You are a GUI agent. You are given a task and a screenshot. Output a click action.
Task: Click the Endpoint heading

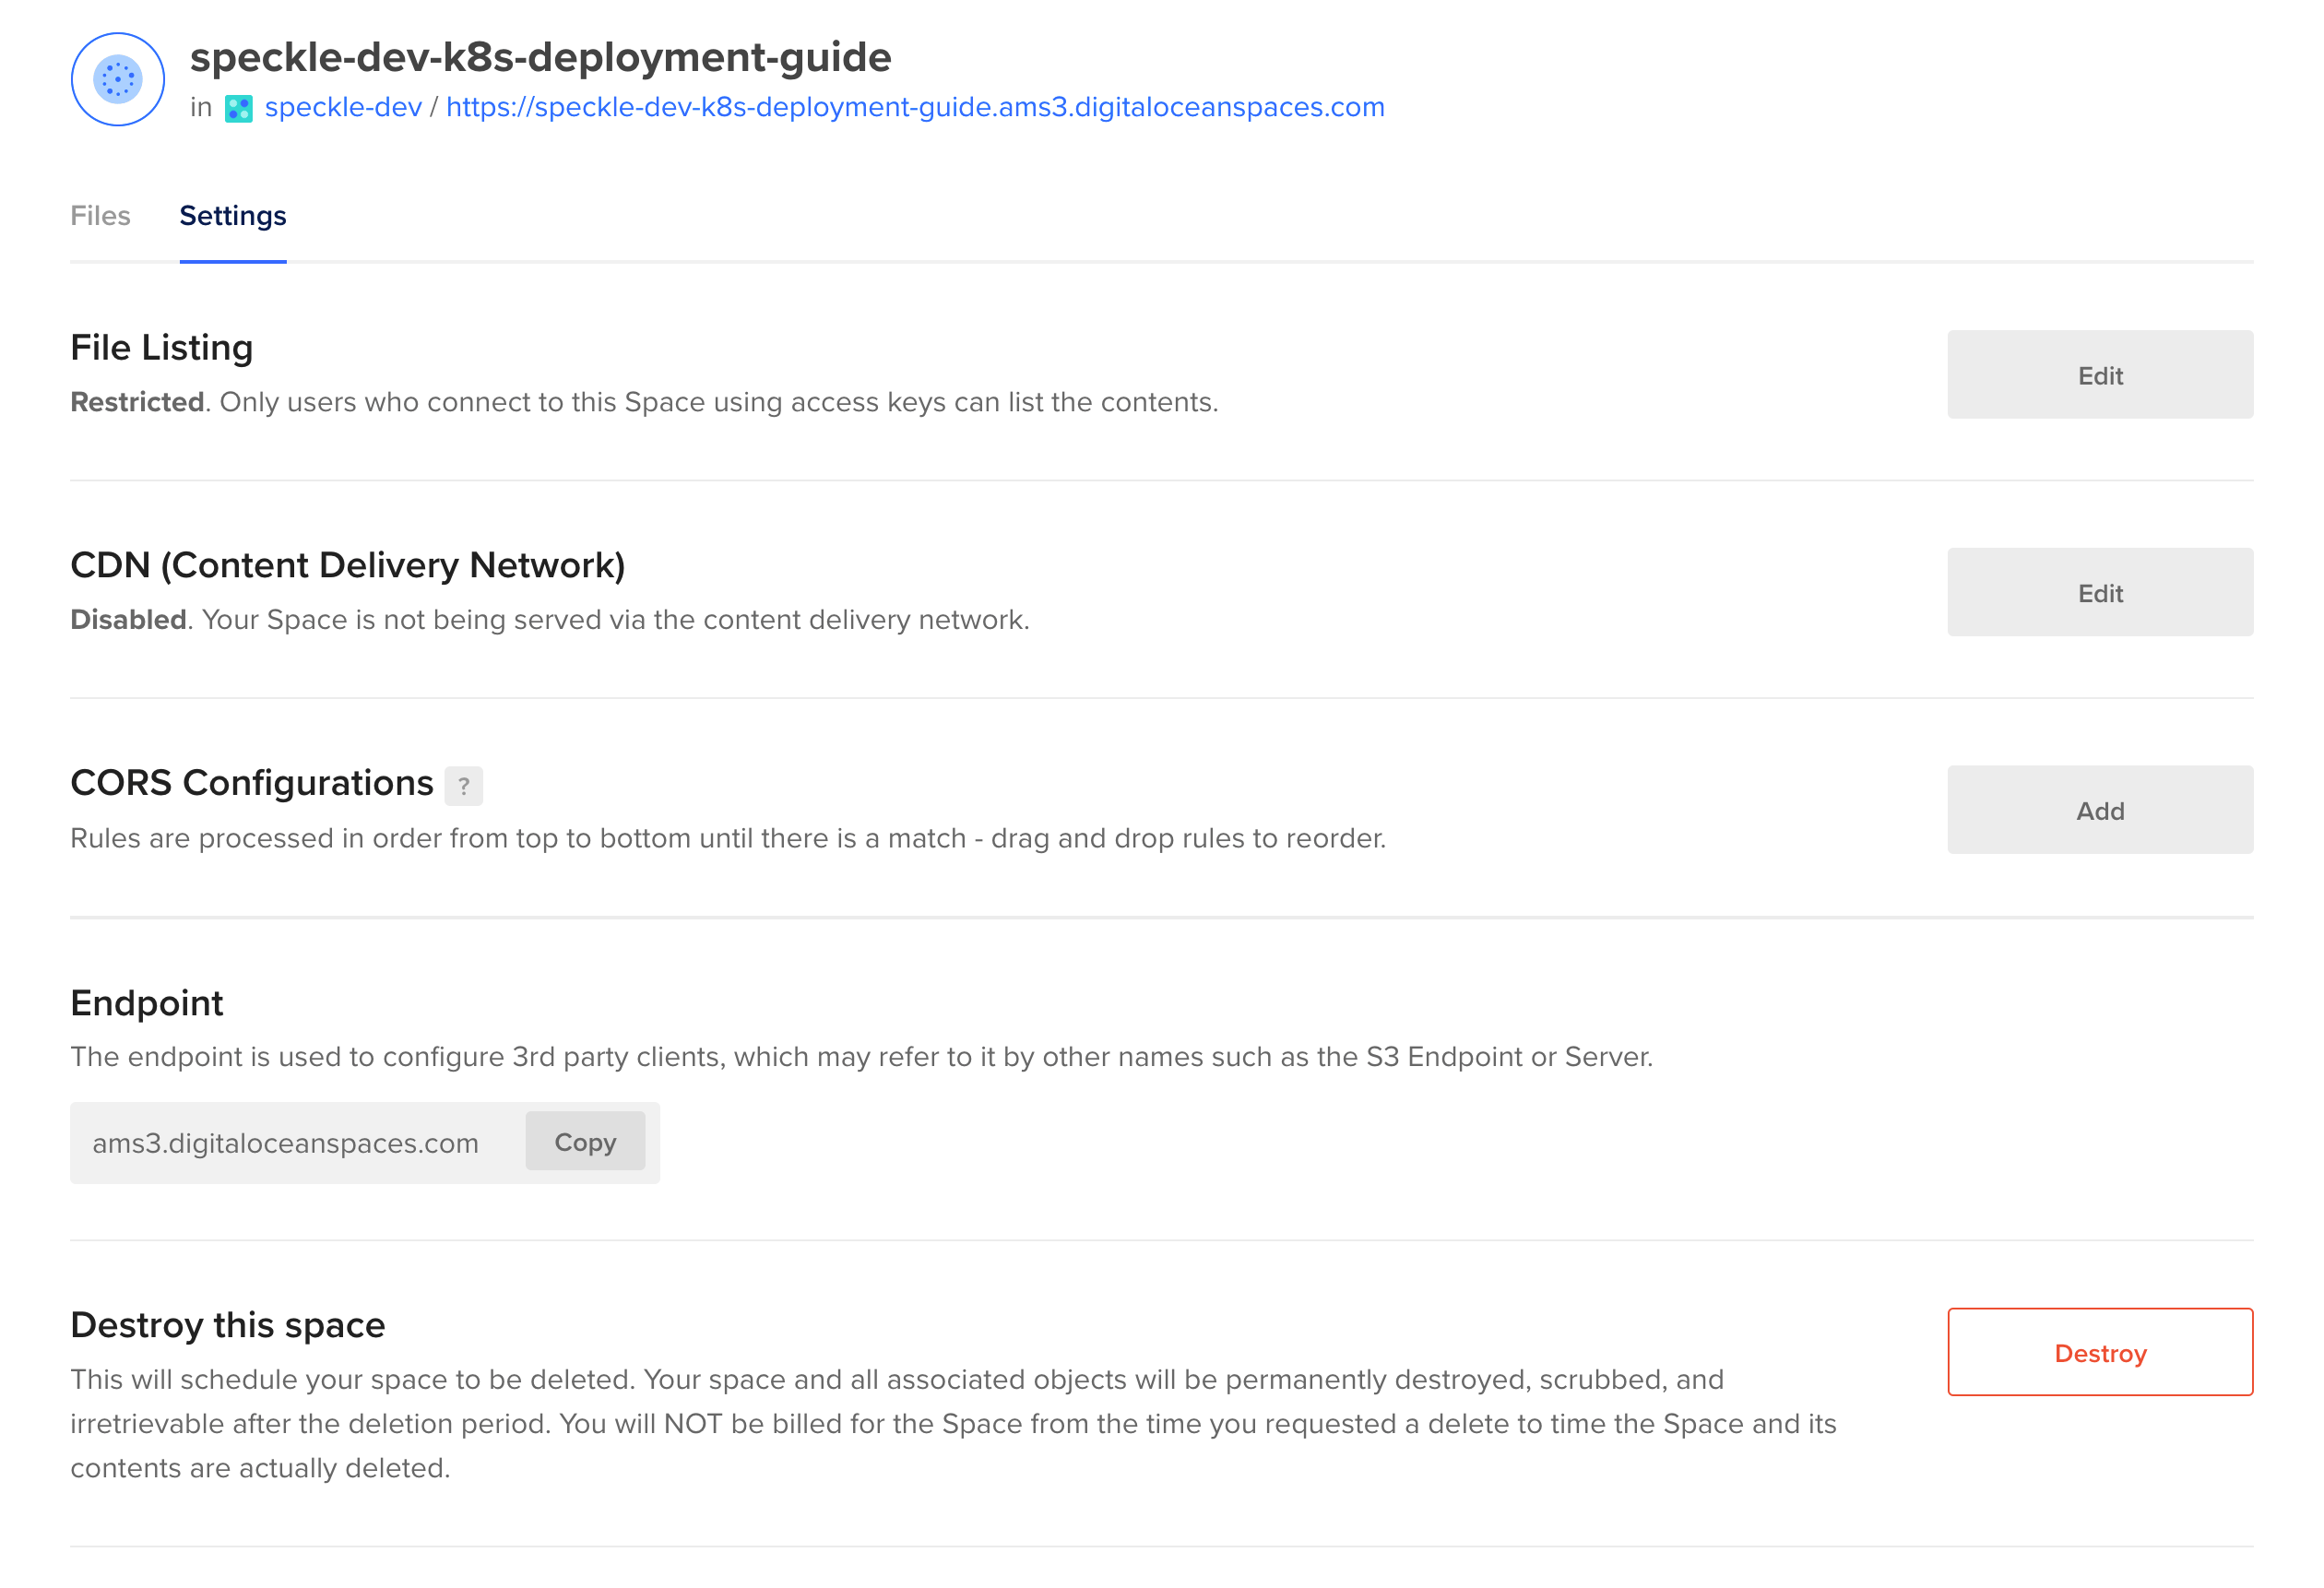tap(147, 1003)
